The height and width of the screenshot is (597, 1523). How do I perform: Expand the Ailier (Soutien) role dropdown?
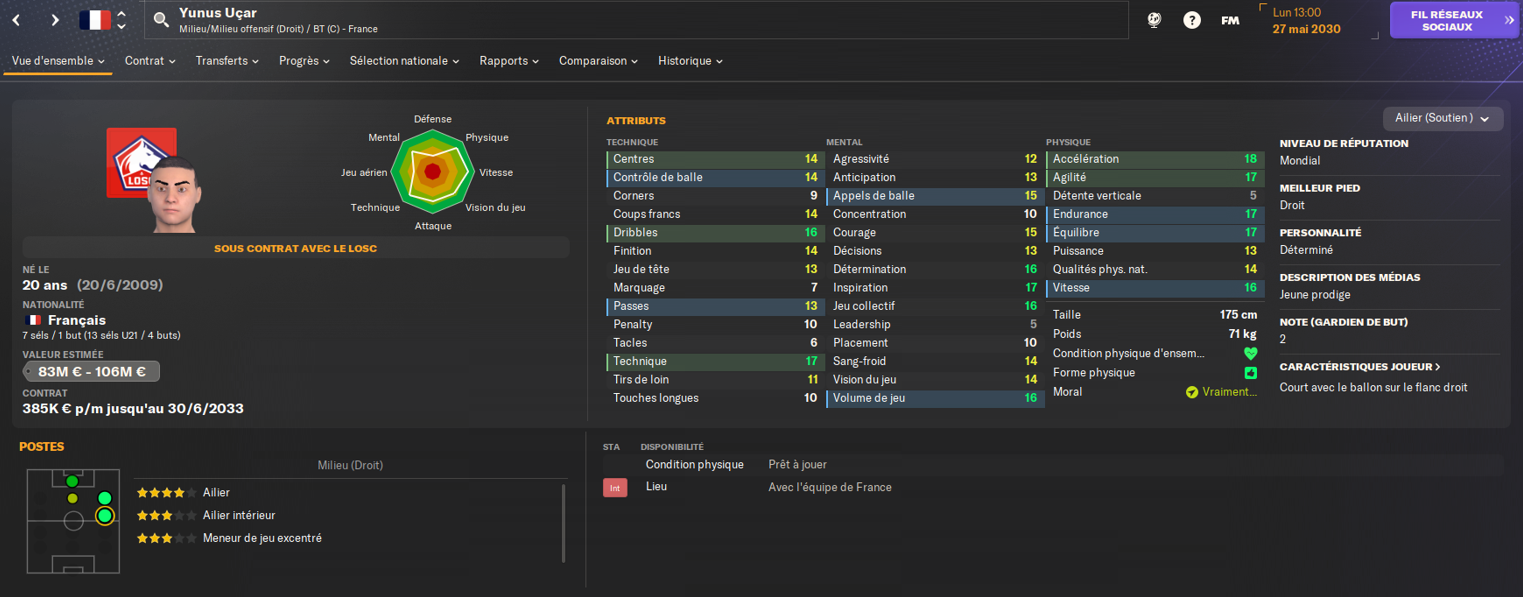(x=1443, y=118)
